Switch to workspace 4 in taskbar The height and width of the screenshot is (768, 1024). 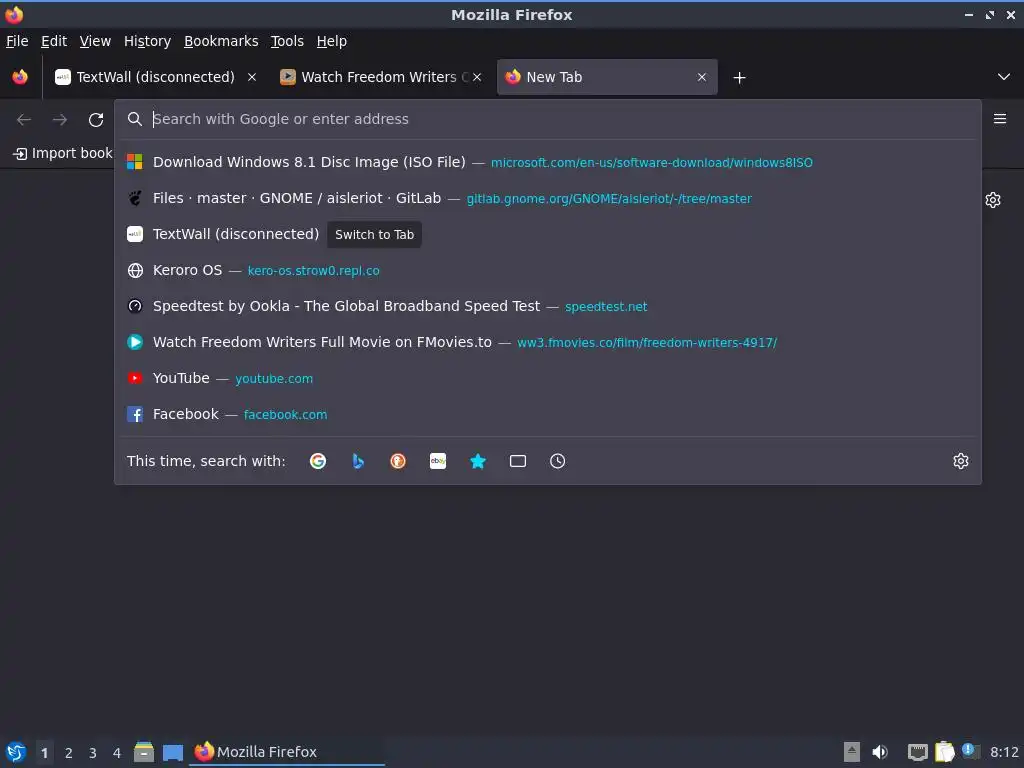tap(117, 753)
